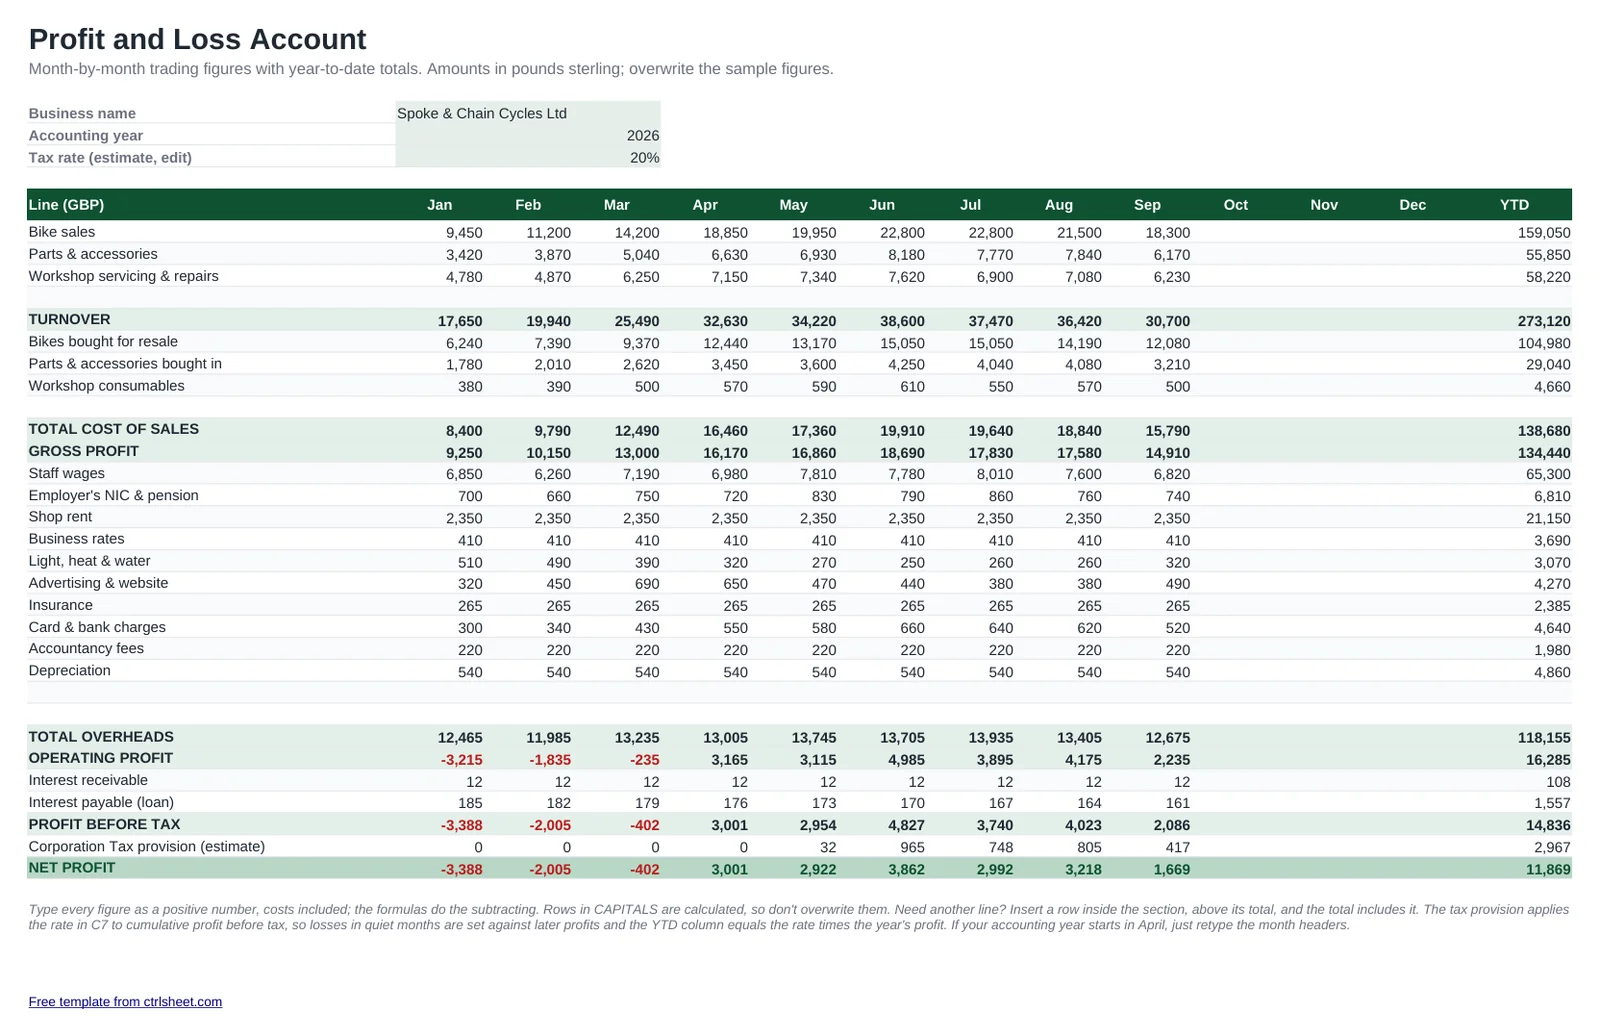Click the NET PROFIT YTD value 11,869
This screenshot has width=1600, height=1036.
(x=1548, y=870)
